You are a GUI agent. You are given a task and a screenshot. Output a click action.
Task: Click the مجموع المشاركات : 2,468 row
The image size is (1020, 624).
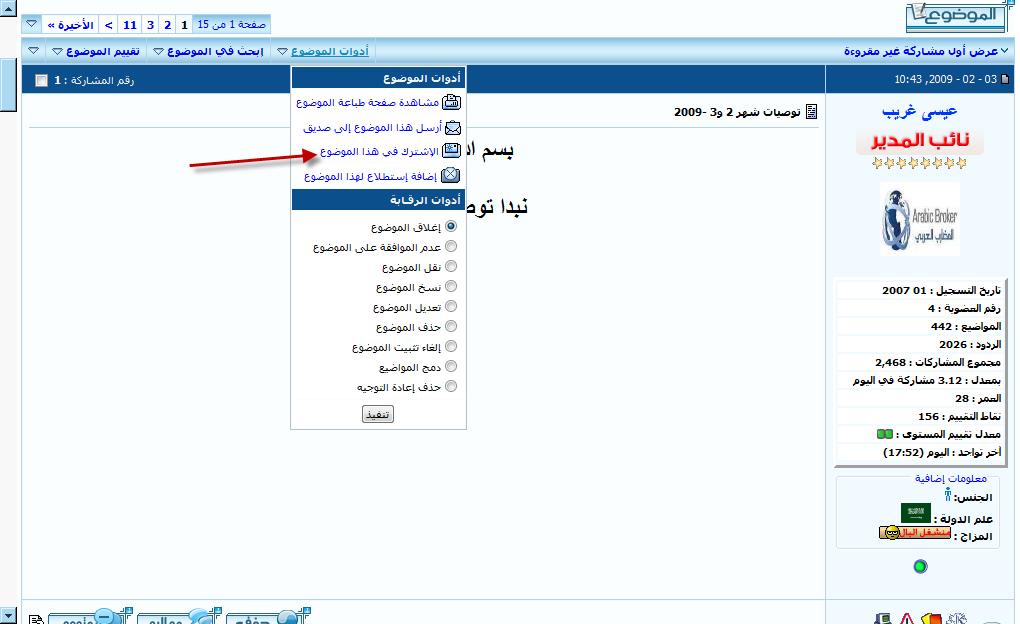tap(918, 362)
